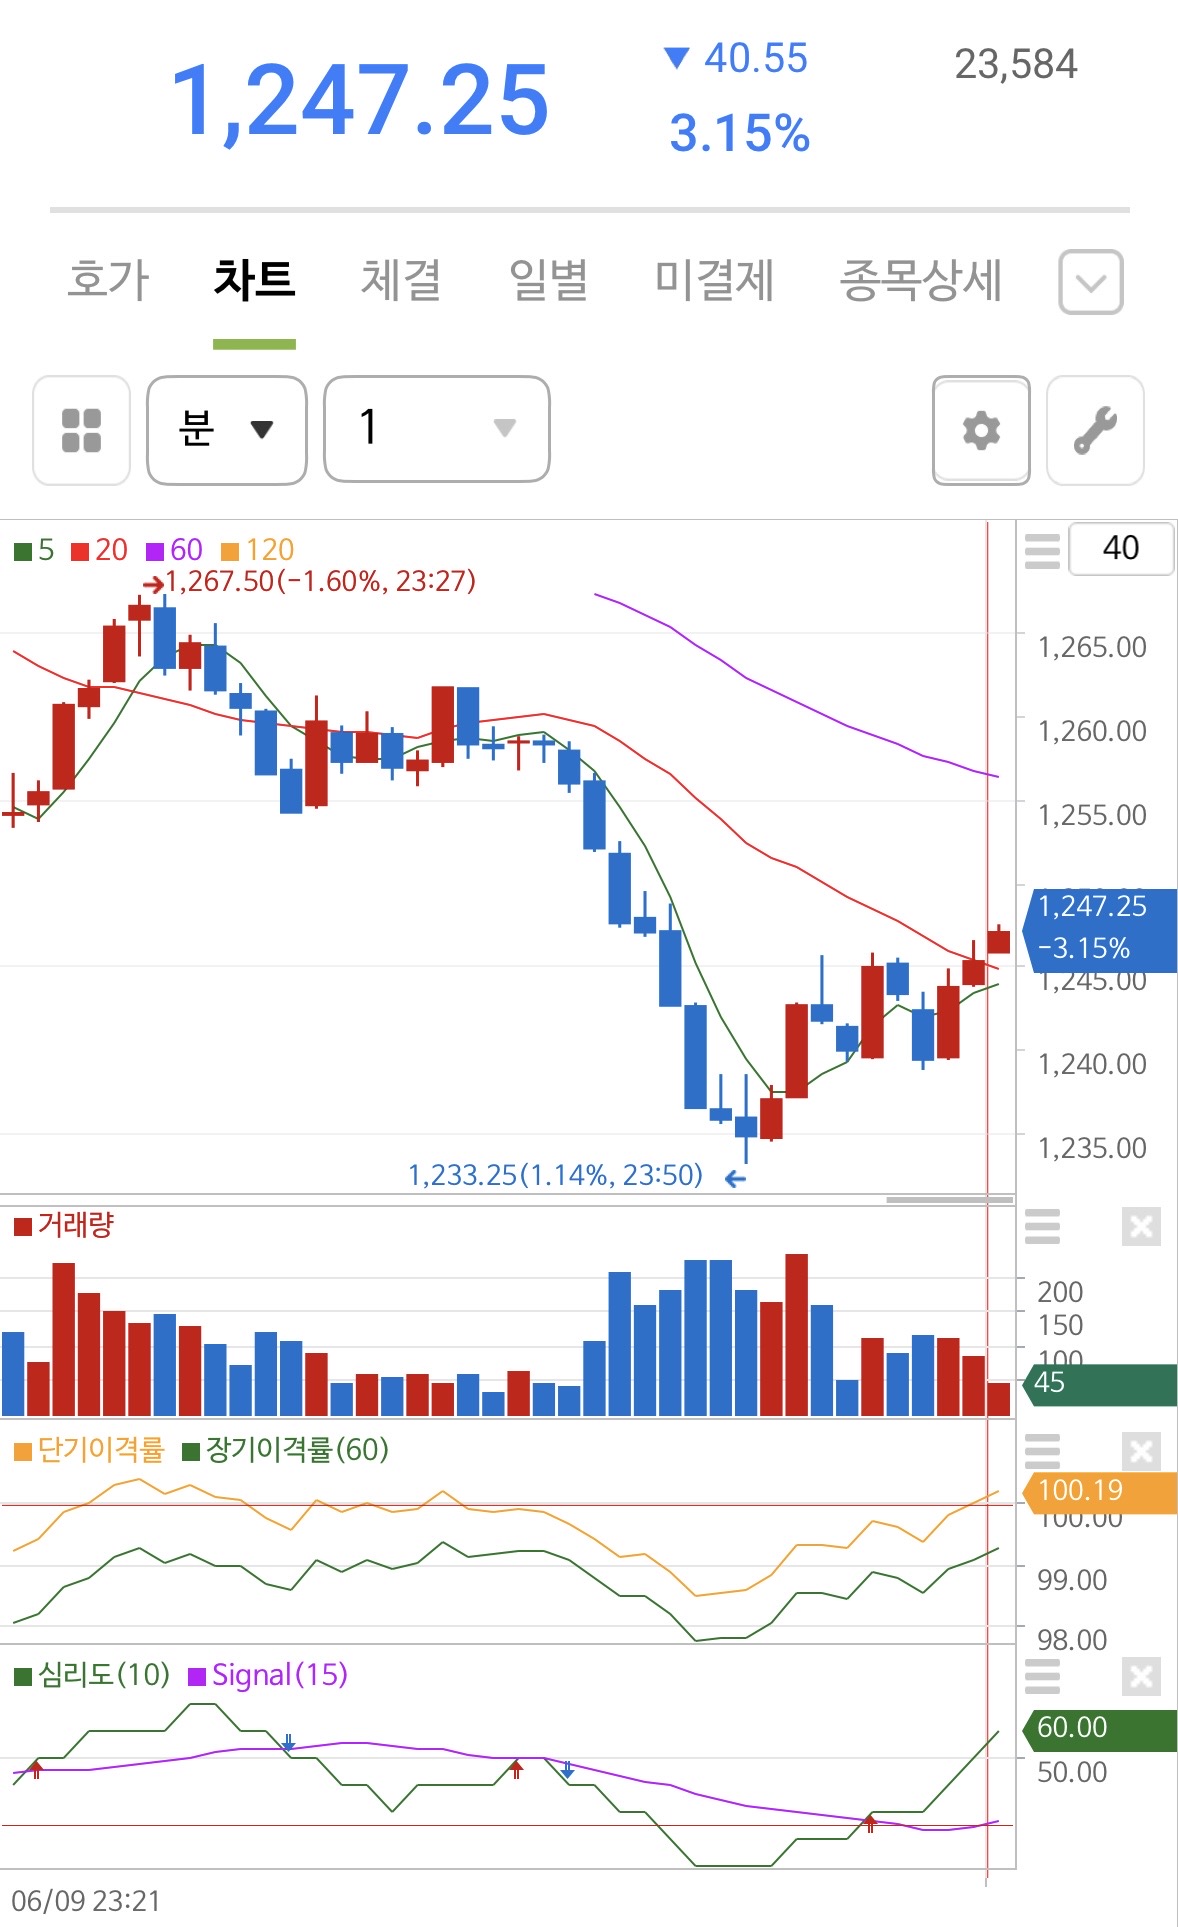Toggle the 20-period moving average legend
The image size is (1178, 1927).
tap(99, 550)
